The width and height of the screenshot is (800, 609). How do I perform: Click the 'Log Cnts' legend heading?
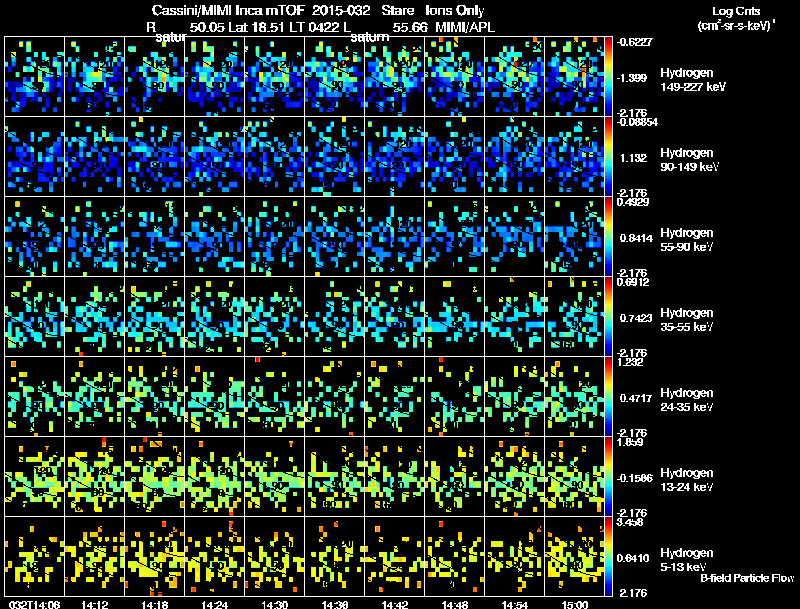[x=736, y=11]
